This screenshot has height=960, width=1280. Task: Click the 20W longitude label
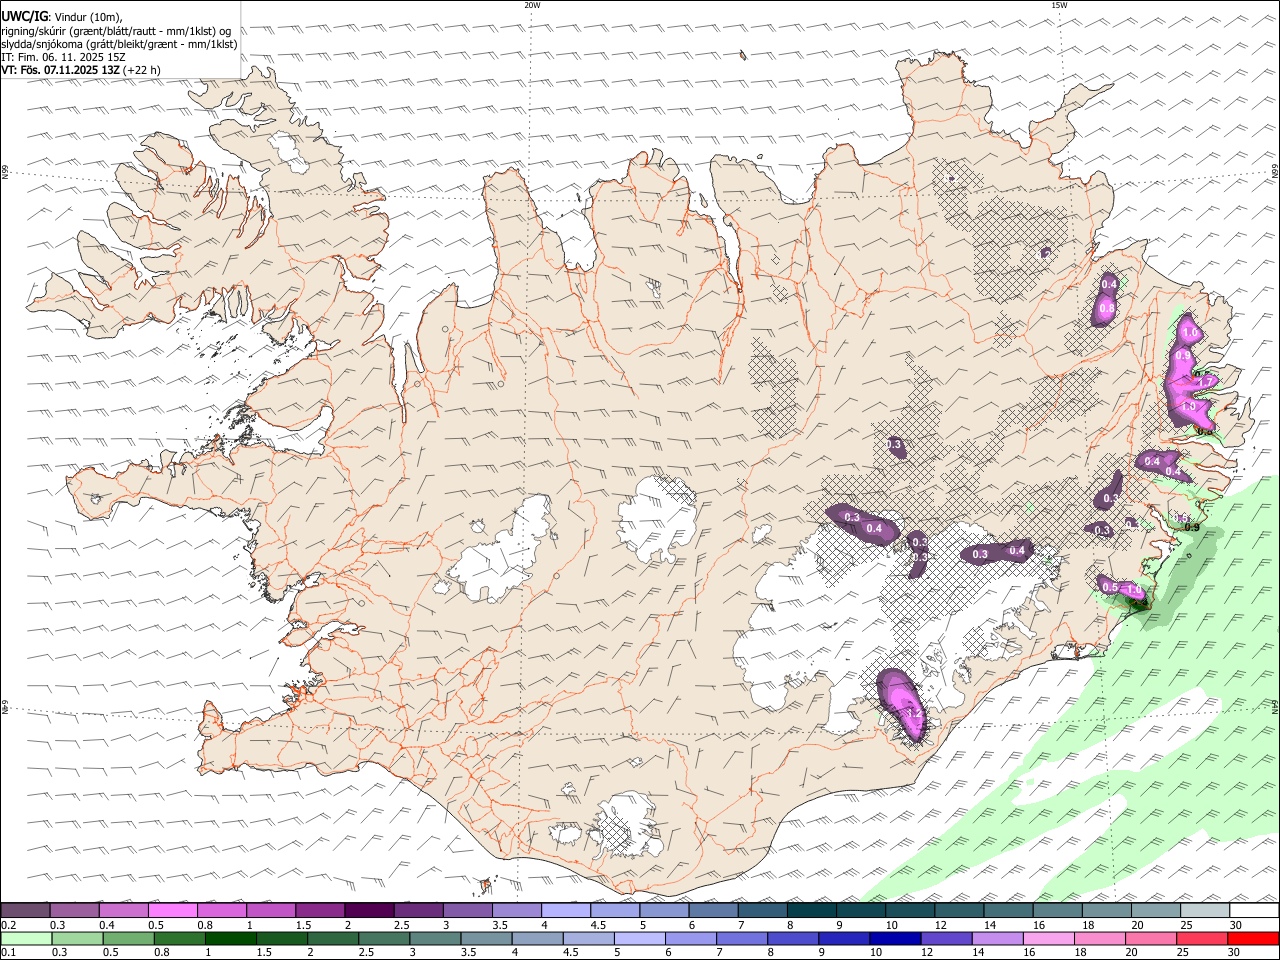pos(532,5)
